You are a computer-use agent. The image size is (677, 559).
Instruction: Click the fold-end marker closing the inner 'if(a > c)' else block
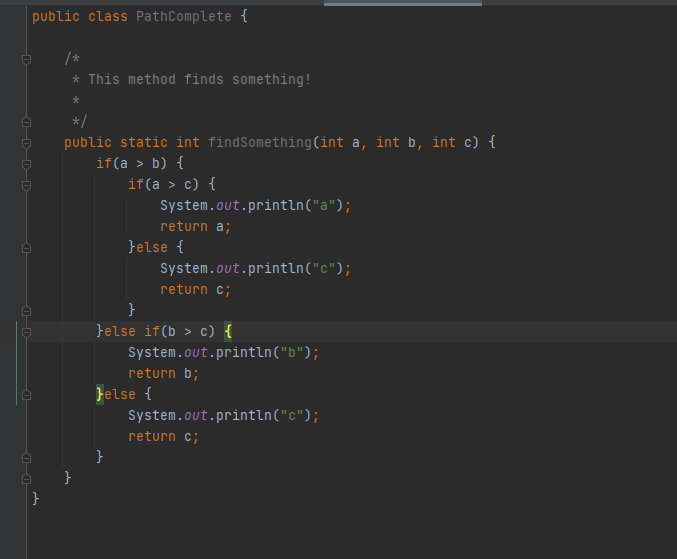click(x=26, y=311)
